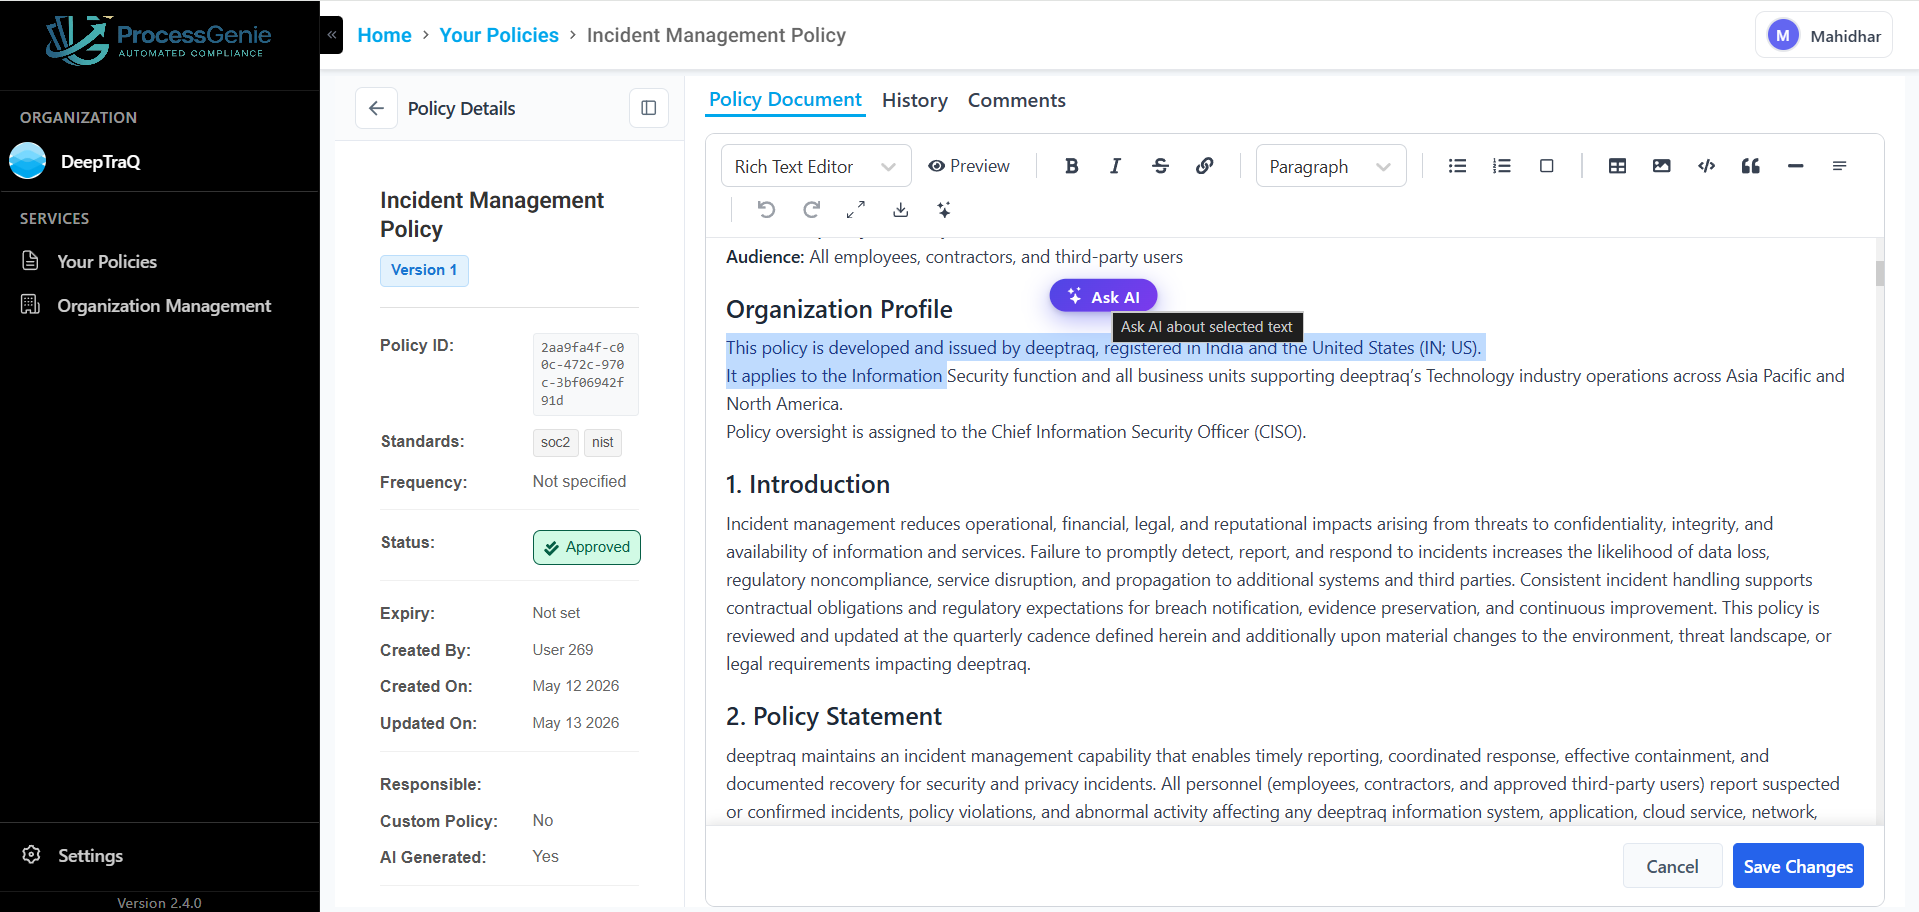Screen dimensions: 1919x912
Task: Click the Cancel button
Action: point(1672,866)
